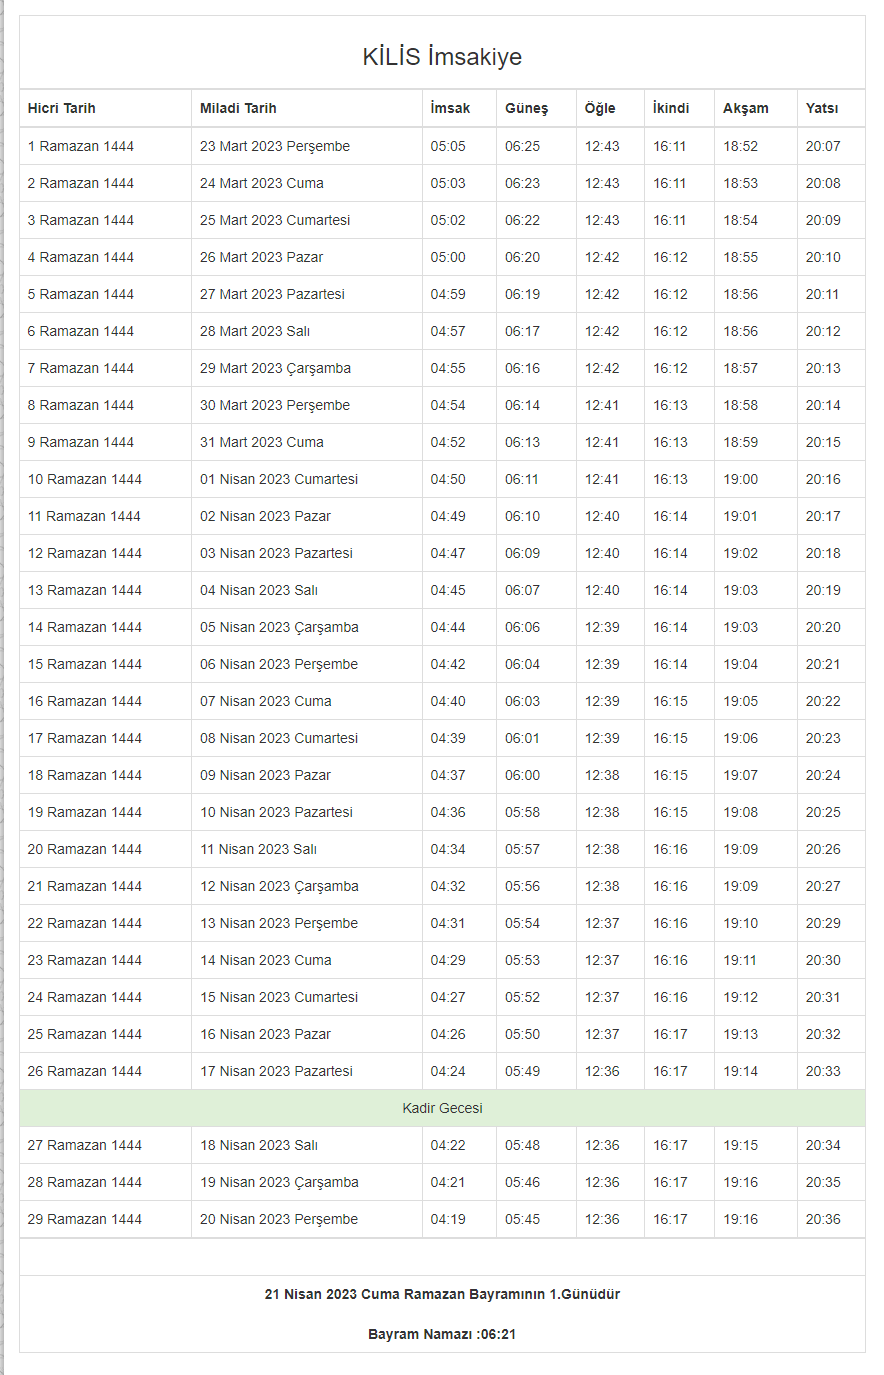Click the İkindi column header
Viewport: 884px width, 1375px height.
(671, 108)
